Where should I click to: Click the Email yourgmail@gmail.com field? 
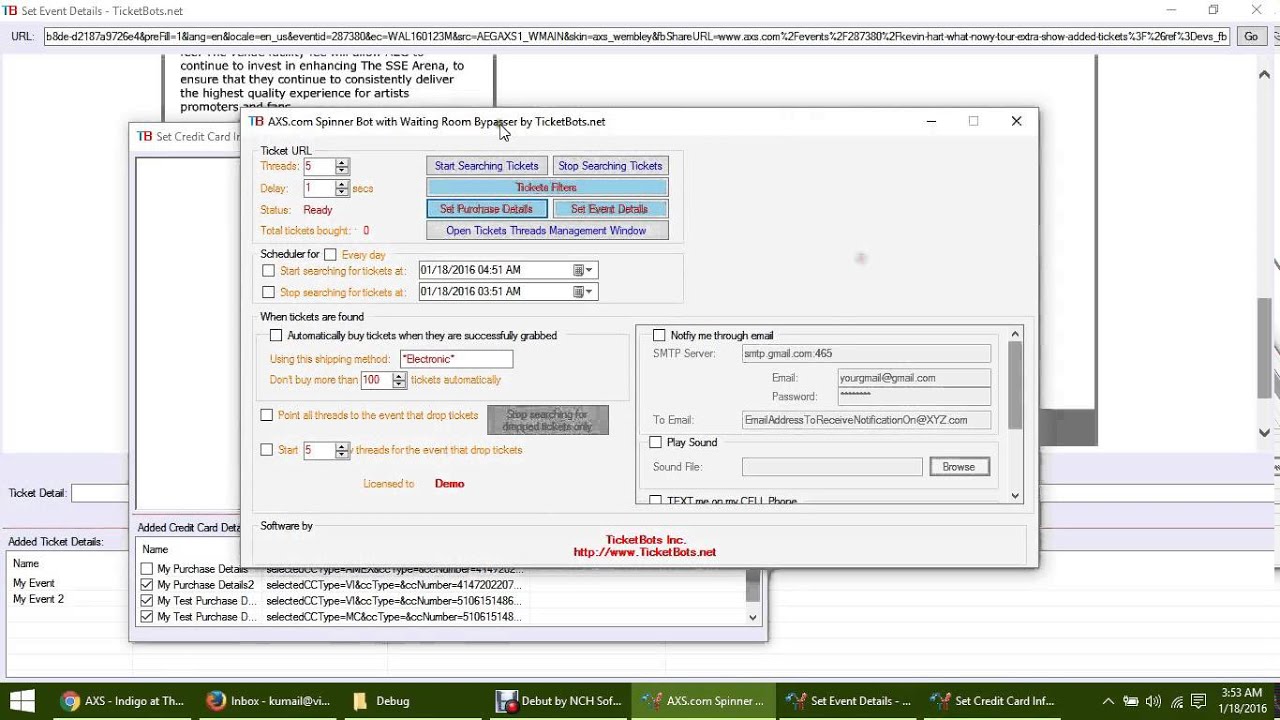[x=914, y=378]
